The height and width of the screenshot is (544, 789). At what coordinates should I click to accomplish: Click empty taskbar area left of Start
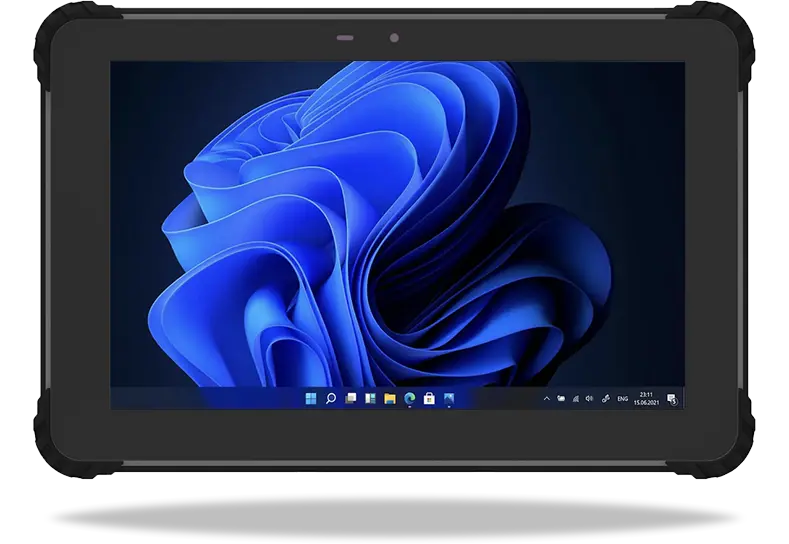(x=200, y=399)
